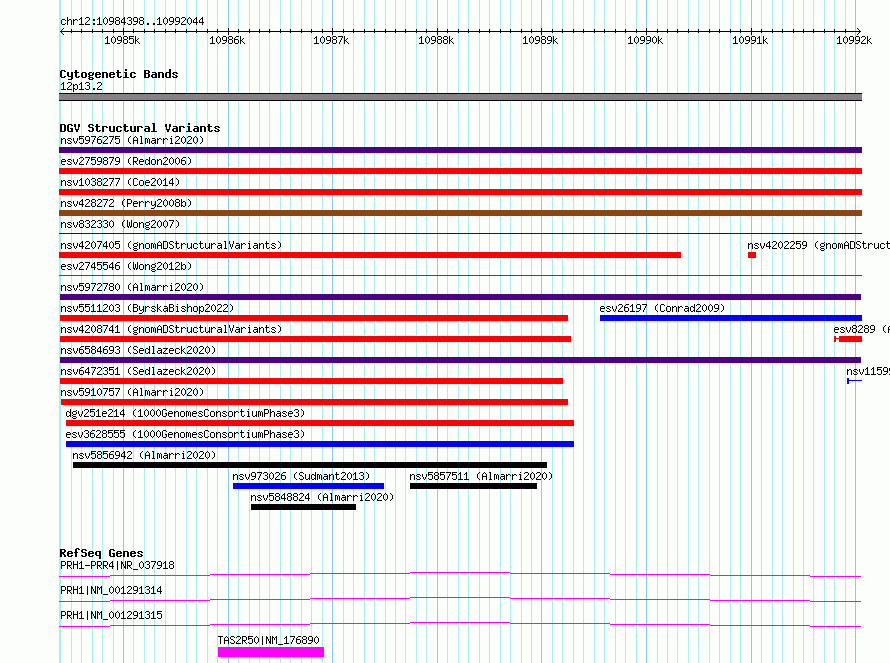This screenshot has height=663, width=890.
Task: Click nsv6584693 (Sedlazeck2020) label
Action: [138, 350]
